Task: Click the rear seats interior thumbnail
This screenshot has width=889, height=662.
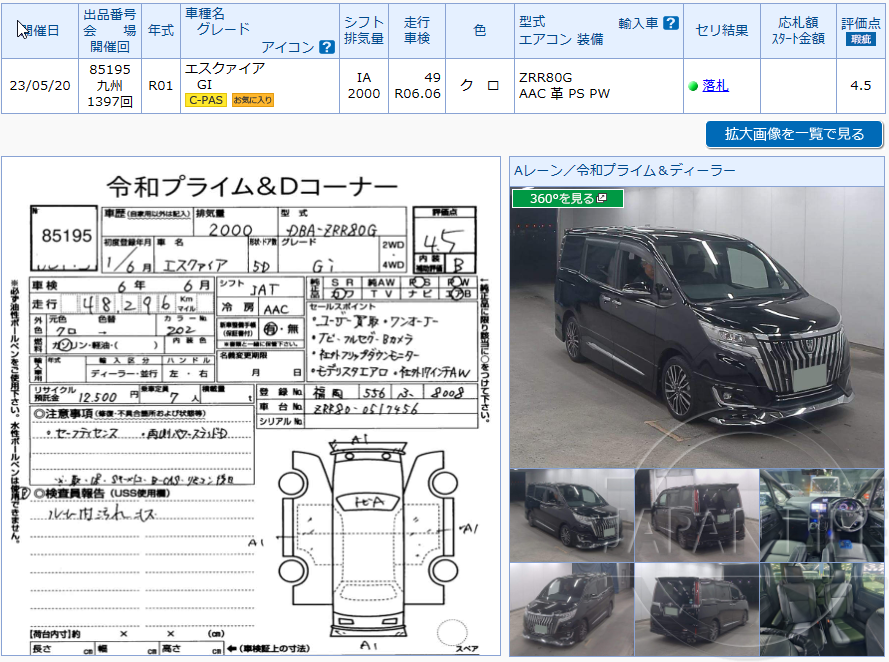Action: tap(820, 608)
